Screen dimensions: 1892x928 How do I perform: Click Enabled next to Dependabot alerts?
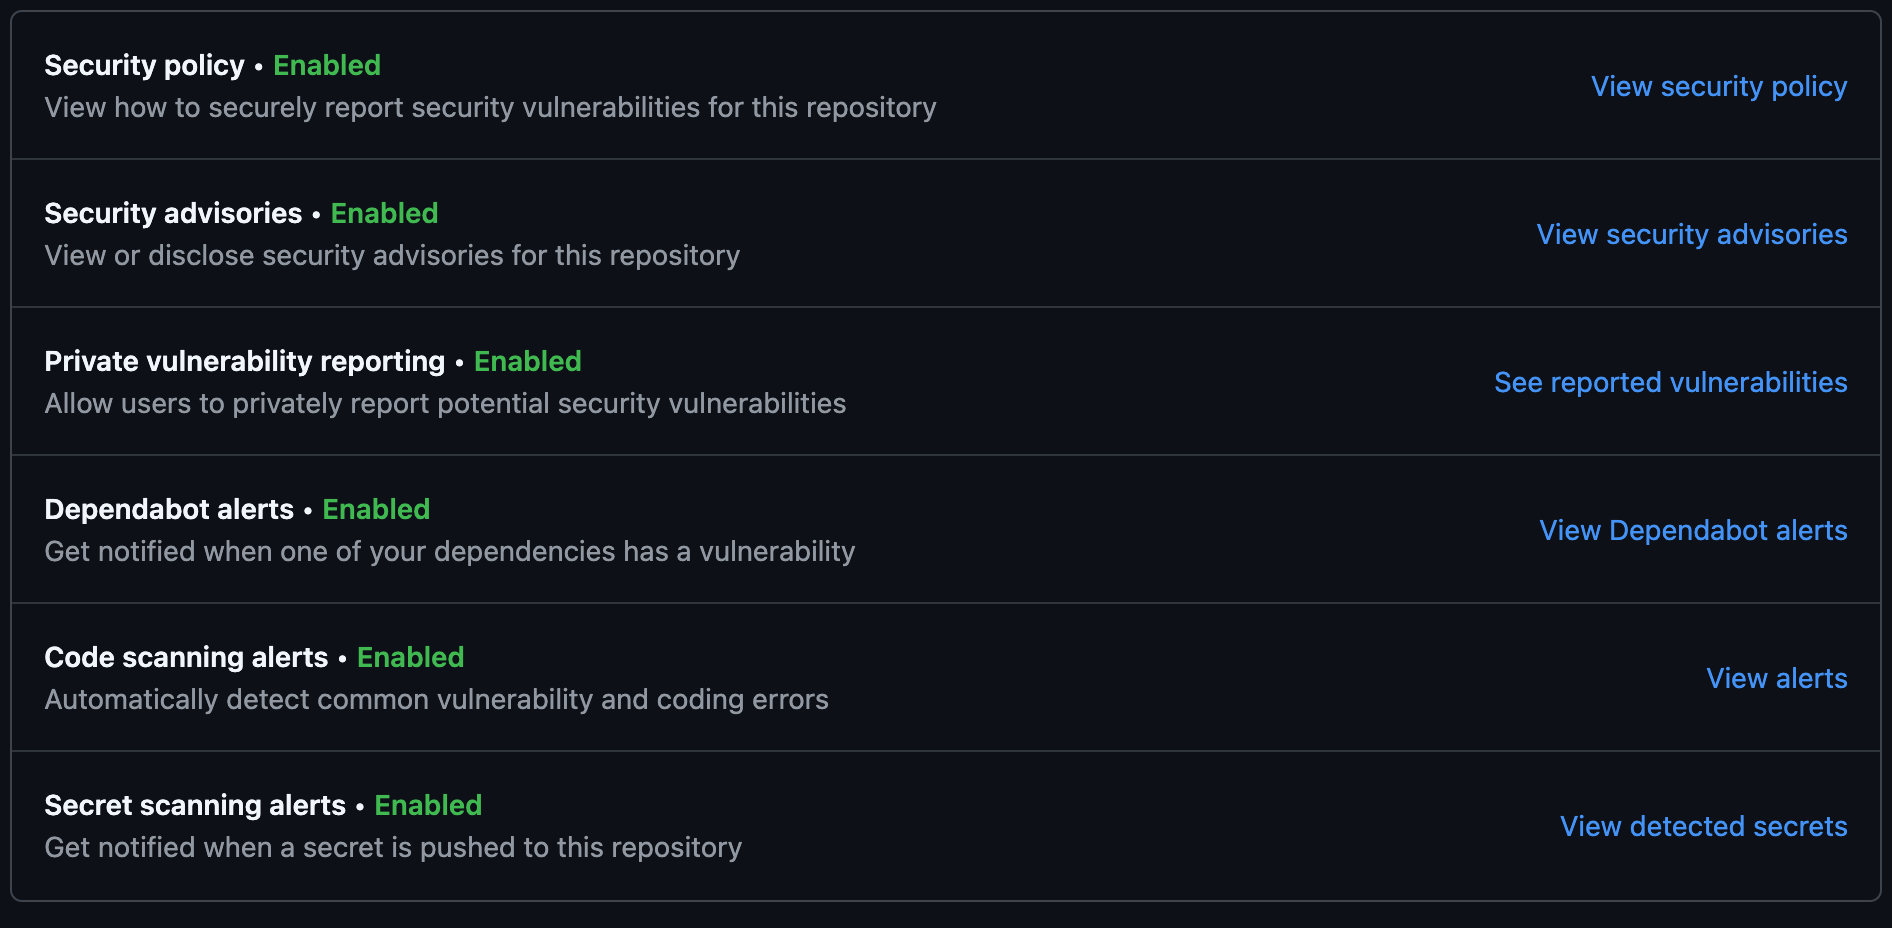coord(375,509)
